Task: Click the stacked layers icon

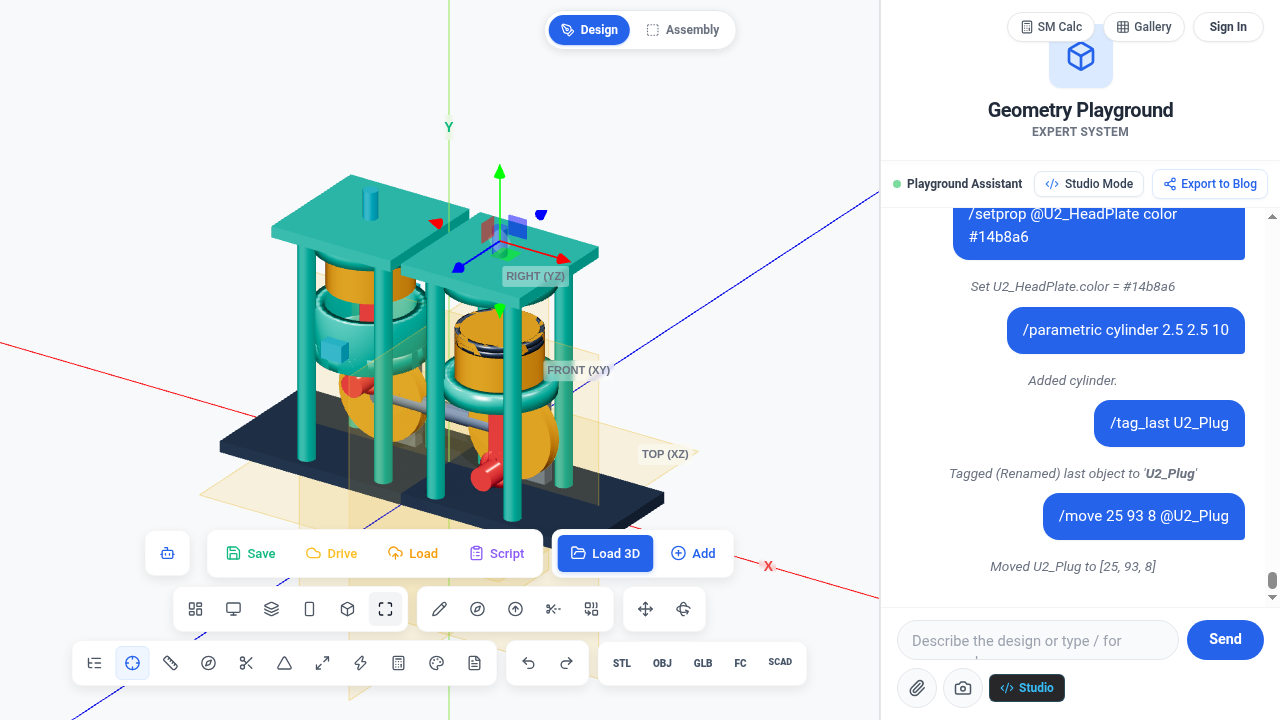Action: click(x=272, y=609)
